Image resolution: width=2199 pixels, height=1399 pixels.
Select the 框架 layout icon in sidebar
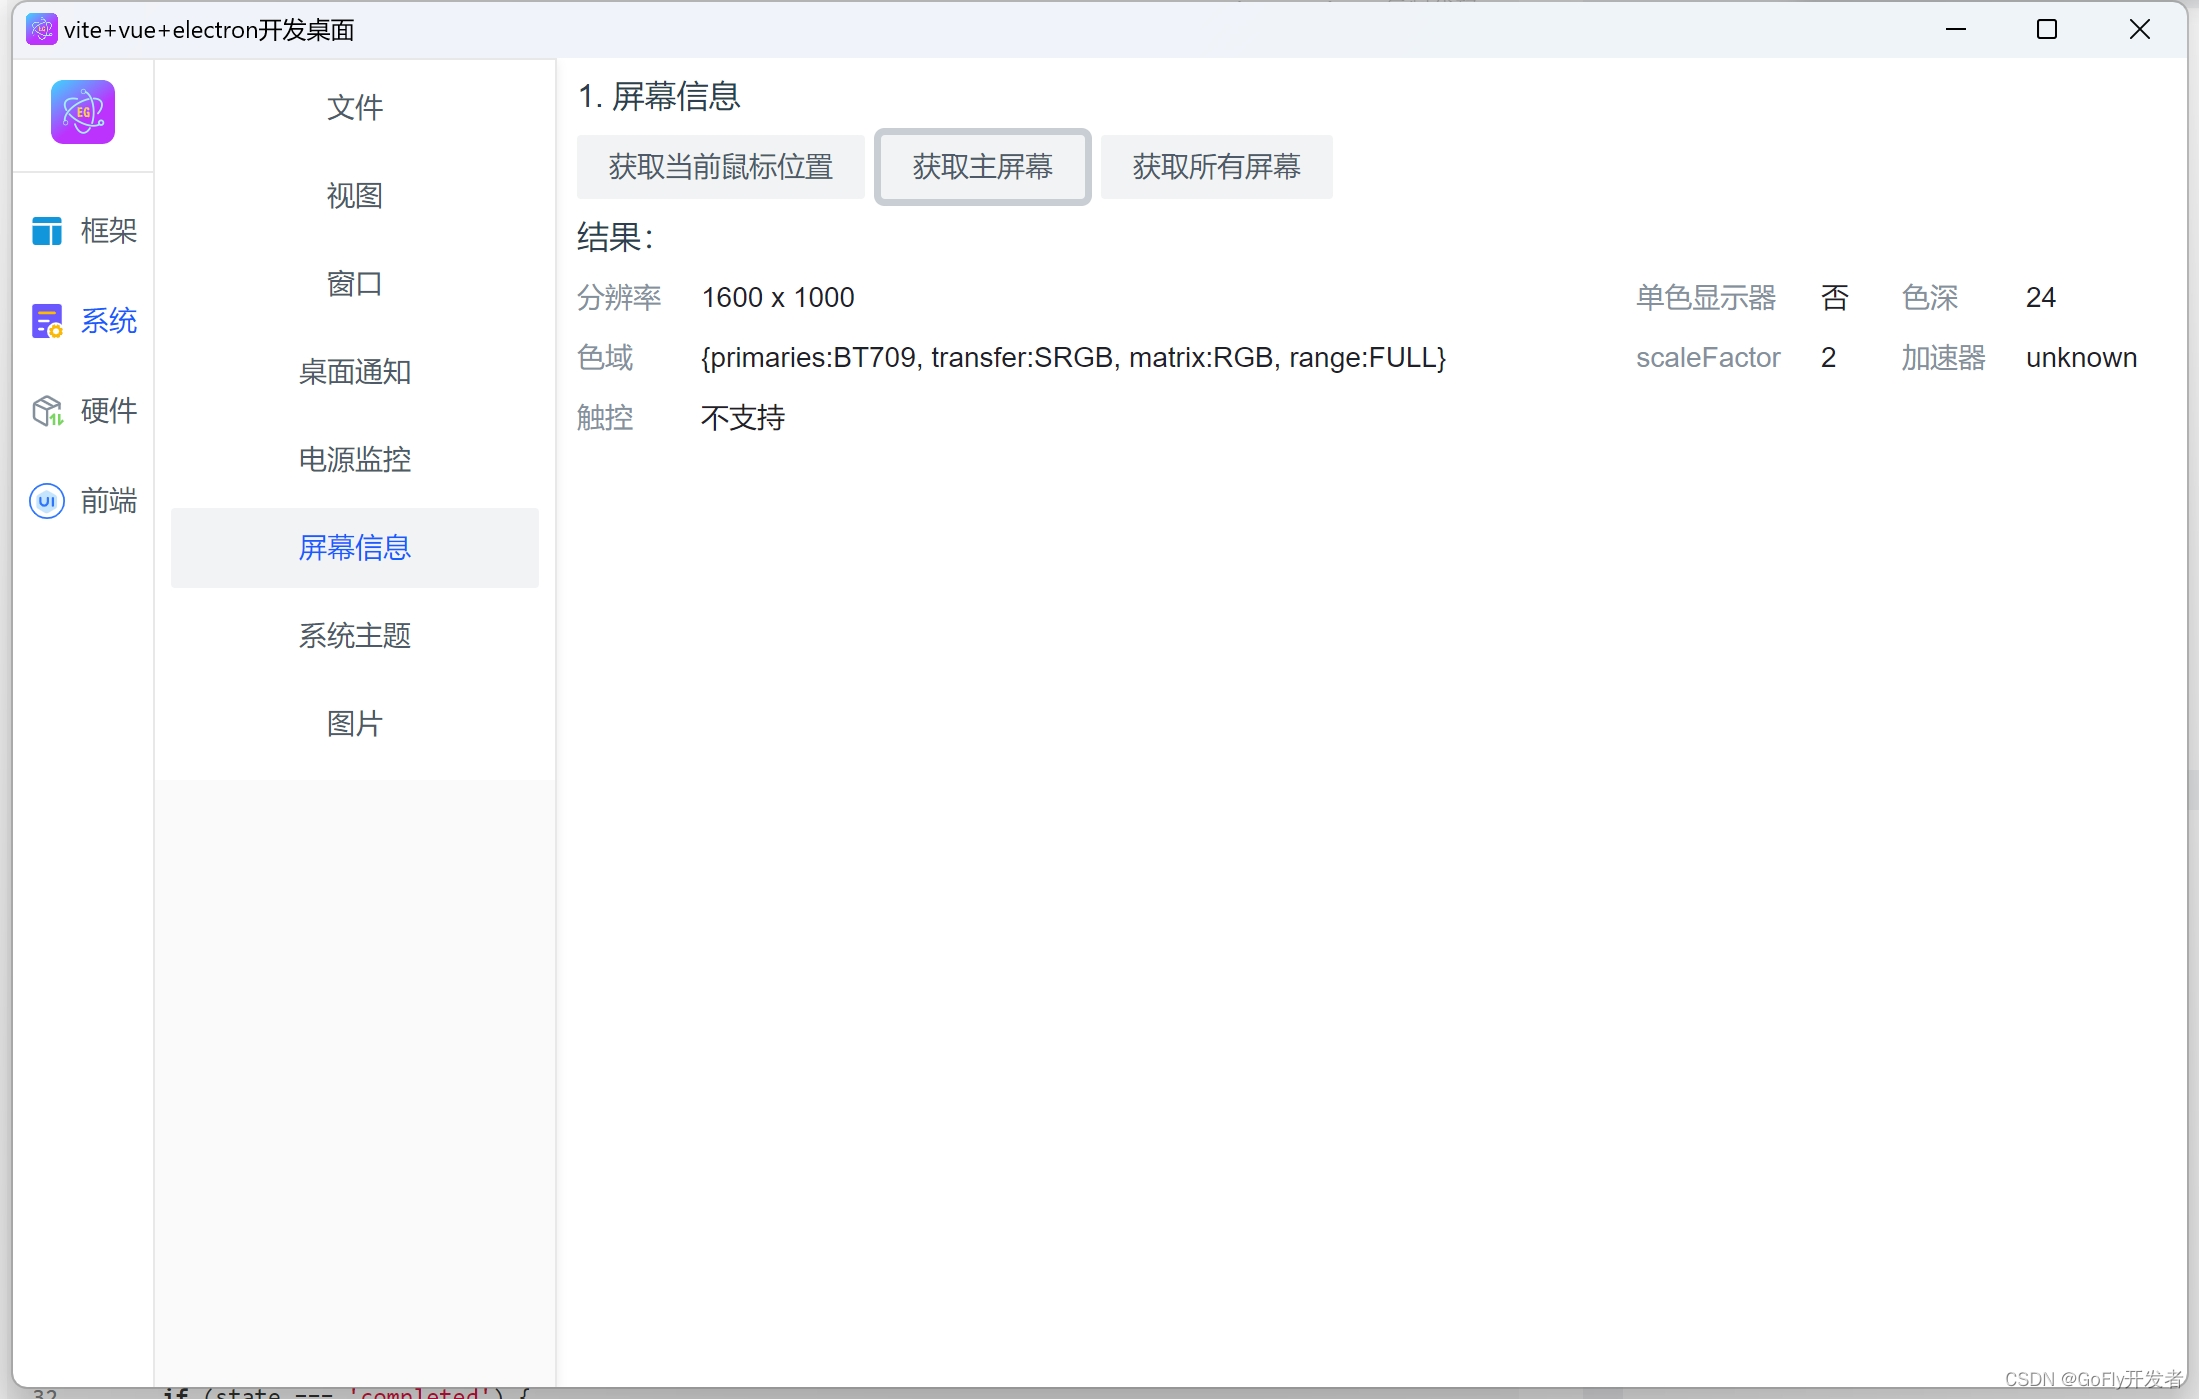[x=47, y=231]
